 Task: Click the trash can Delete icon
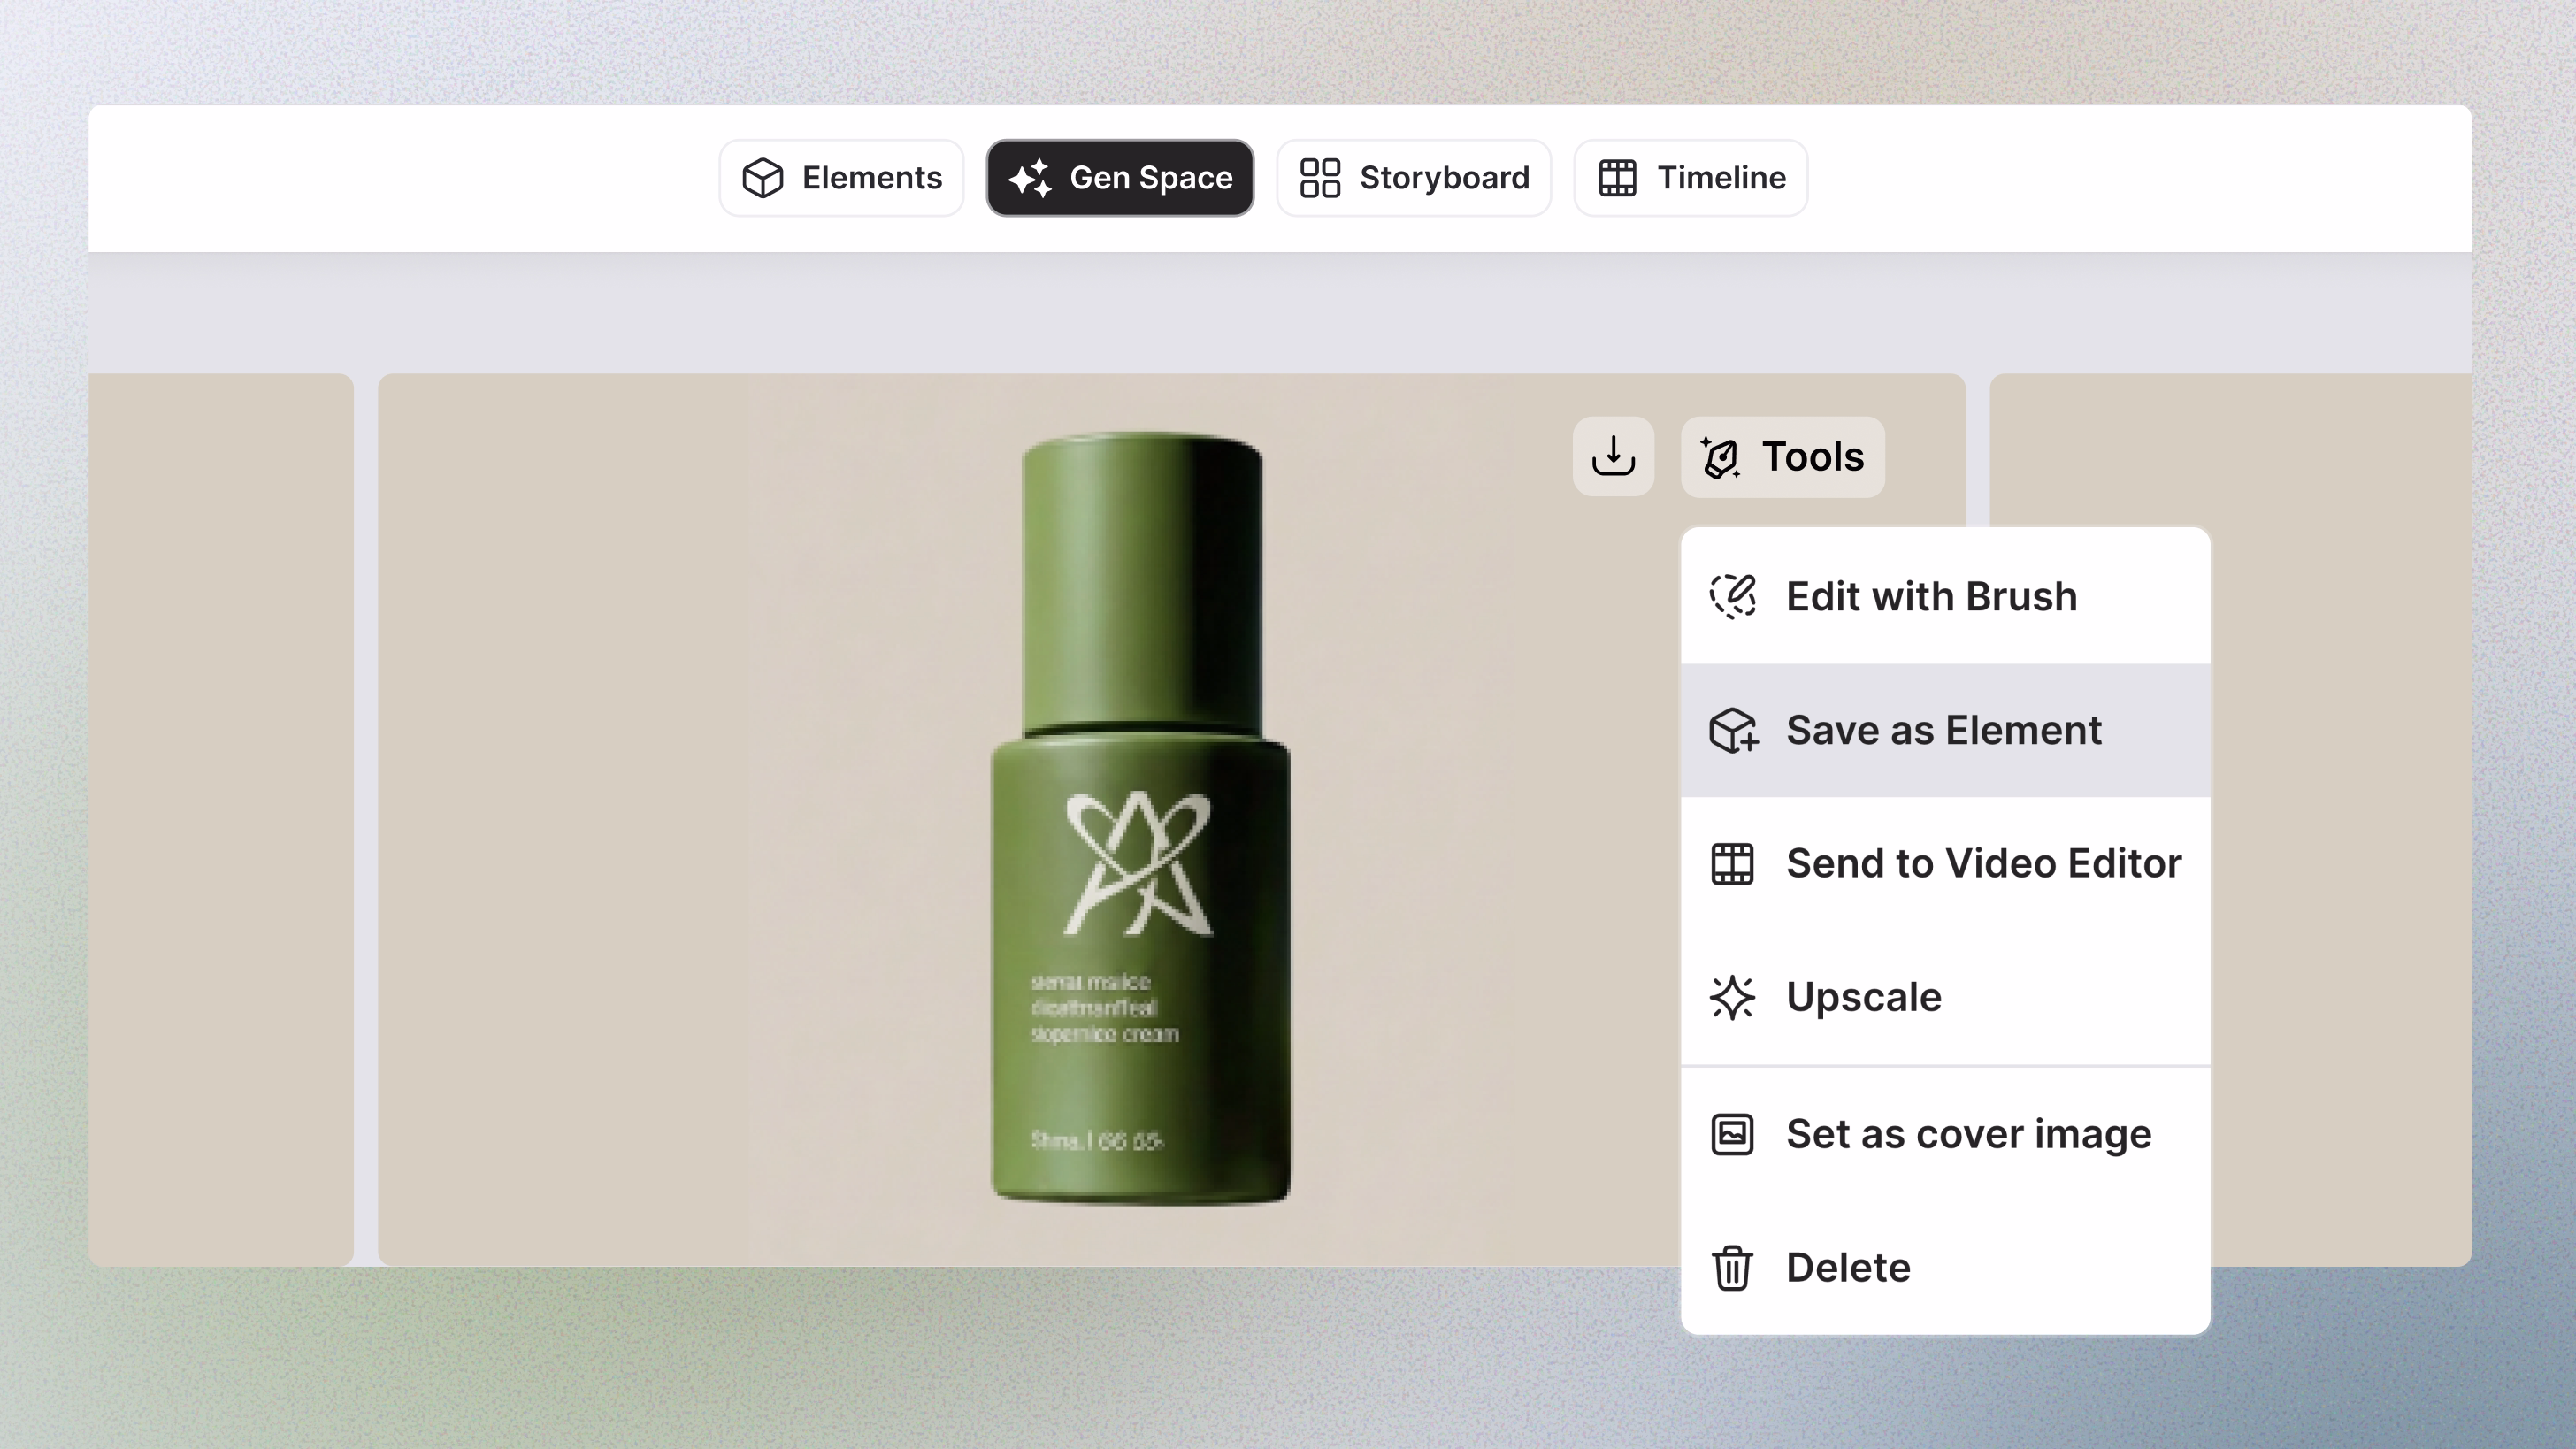pos(1732,1268)
